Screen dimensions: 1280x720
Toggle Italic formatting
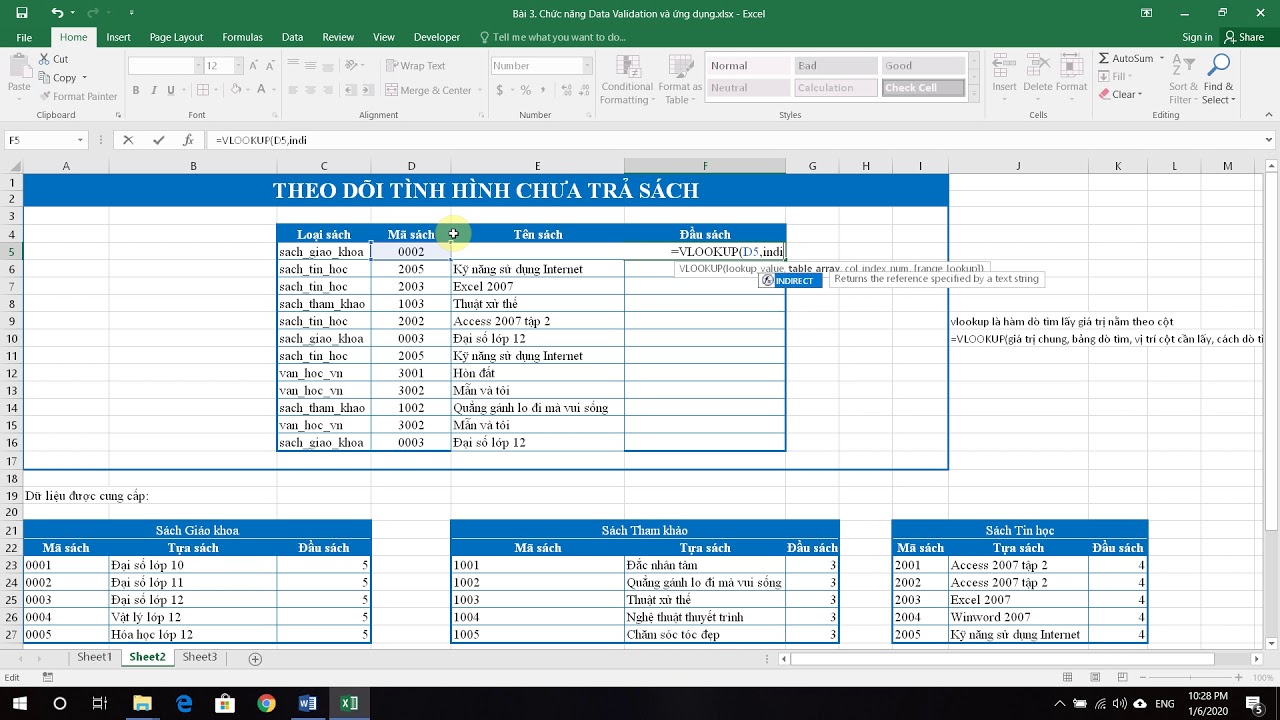pos(154,90)
